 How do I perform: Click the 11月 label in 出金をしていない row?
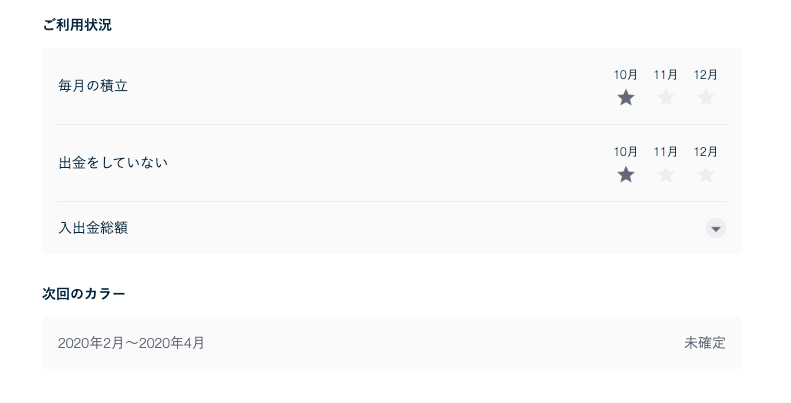(666, 152)
